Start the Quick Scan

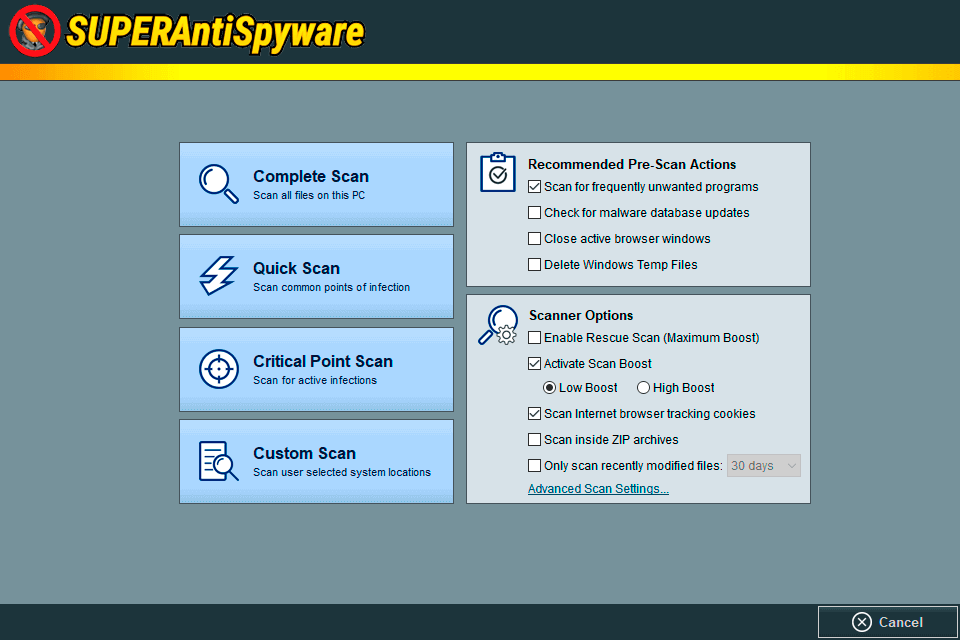[317, 277]
